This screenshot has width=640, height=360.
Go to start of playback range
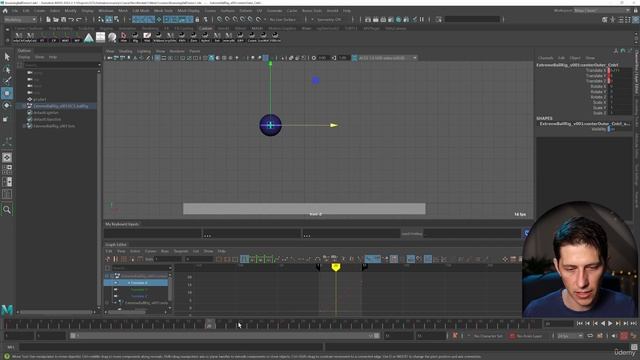click(580, 323)
